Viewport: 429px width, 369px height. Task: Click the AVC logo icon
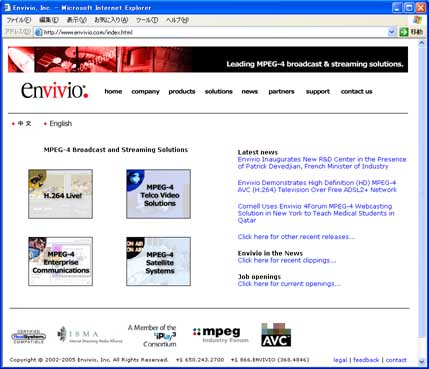coord(276,335)
